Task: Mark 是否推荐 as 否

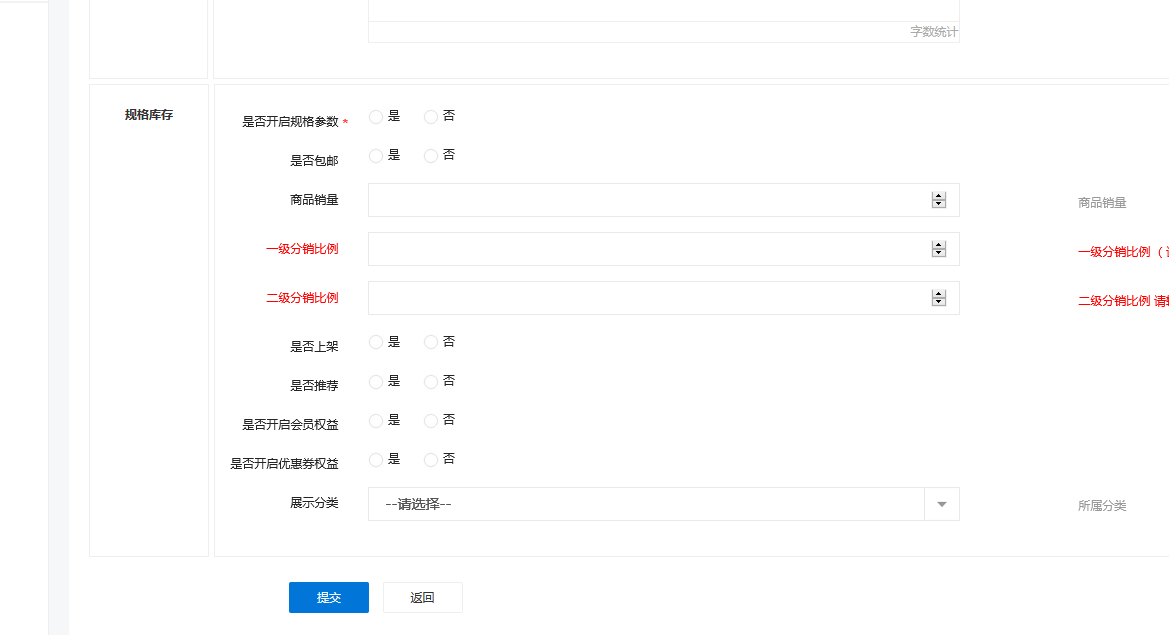Action: click(x=431, y=382)
